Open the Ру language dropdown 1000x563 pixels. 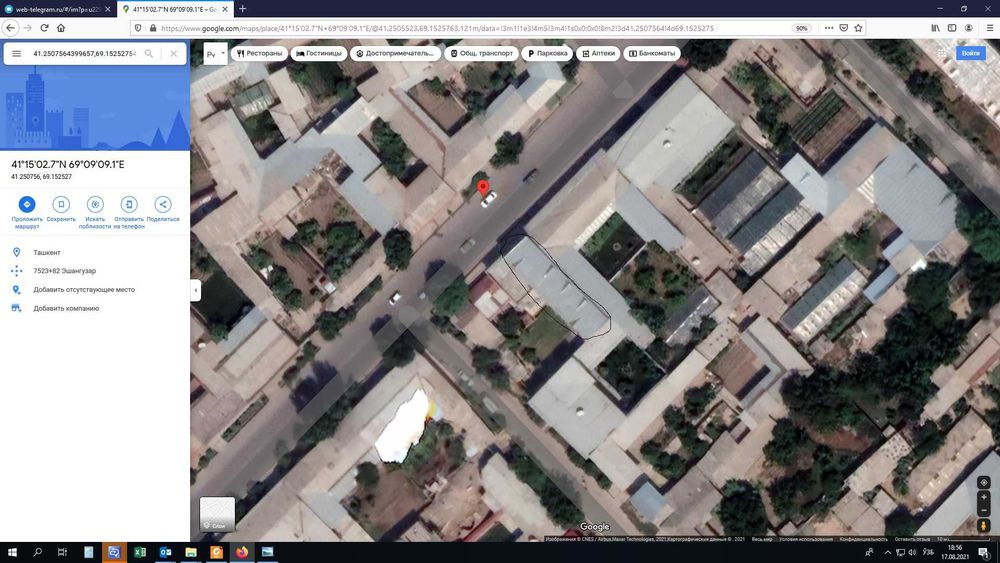click(x=216, y=54)
